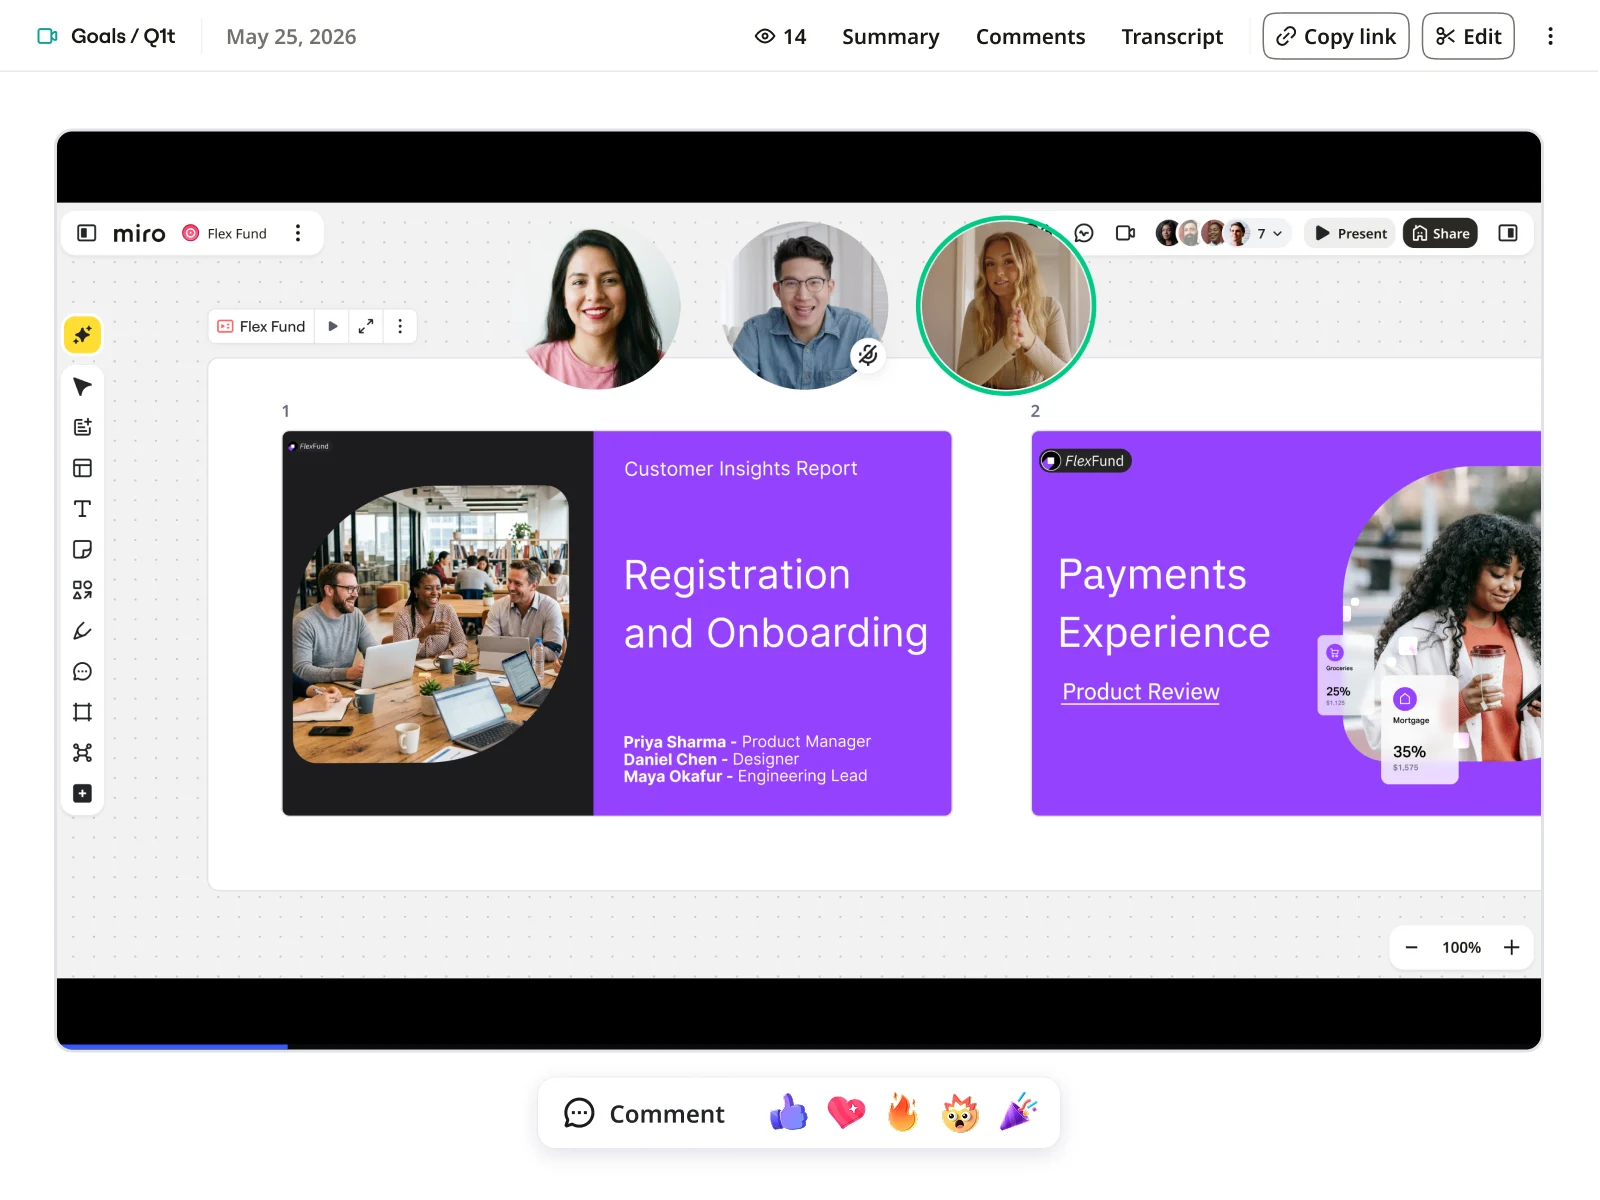Click the May 25, 2026 date
This screenshot has height=1200, width=1600.
tap(291, 37)
